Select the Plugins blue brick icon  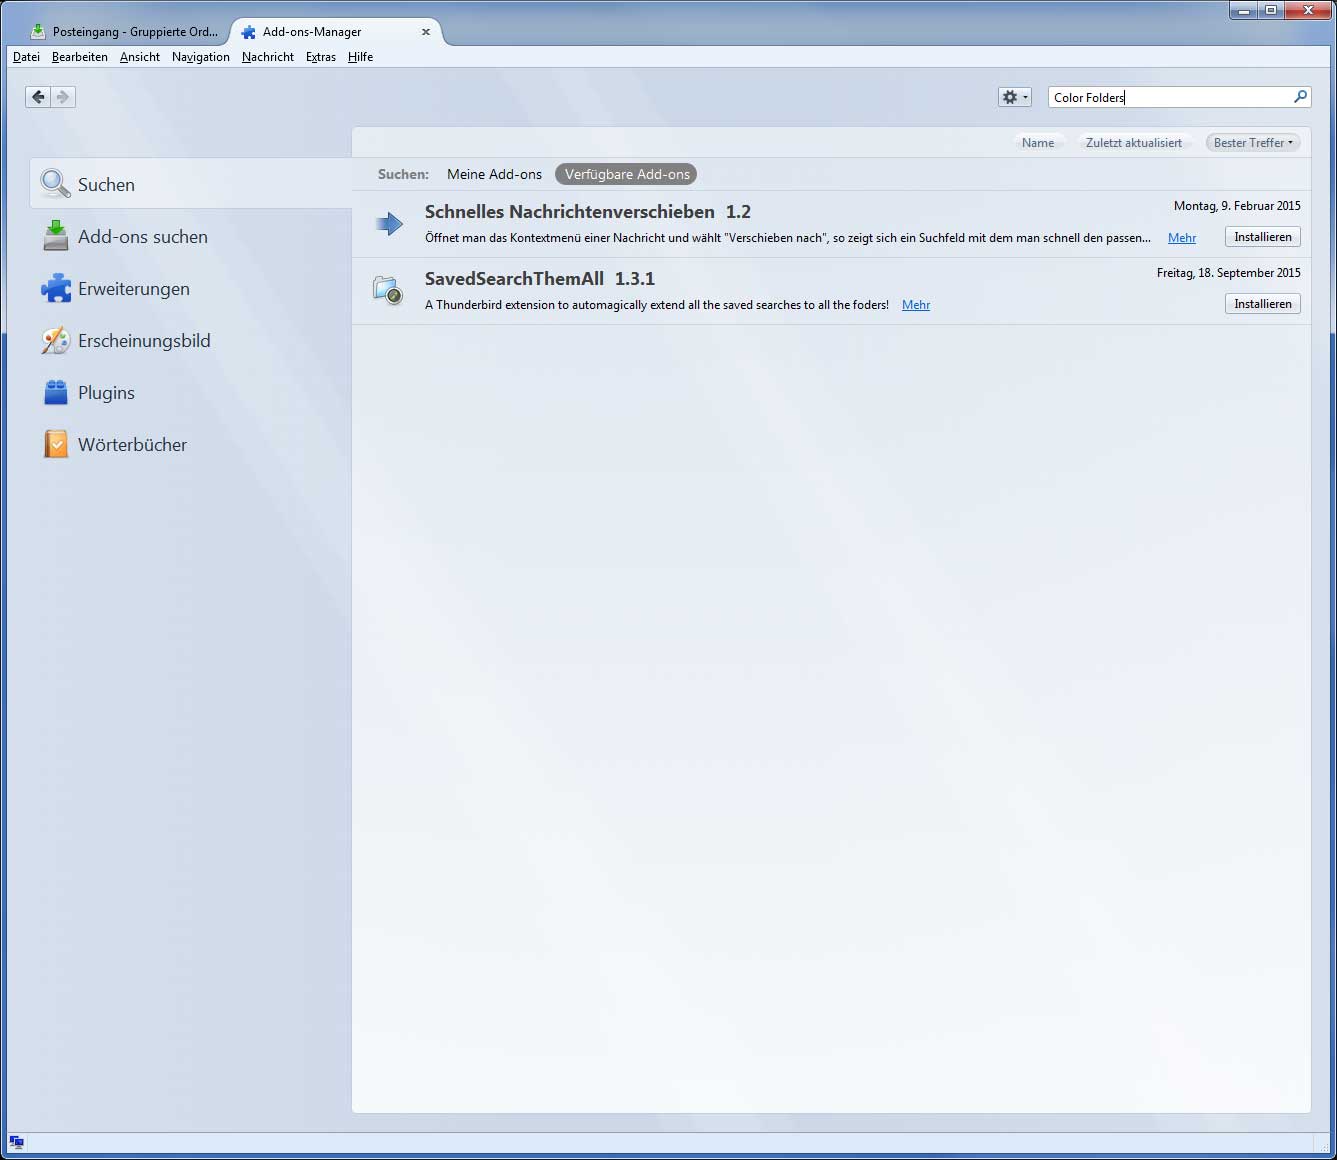point(56,392)
